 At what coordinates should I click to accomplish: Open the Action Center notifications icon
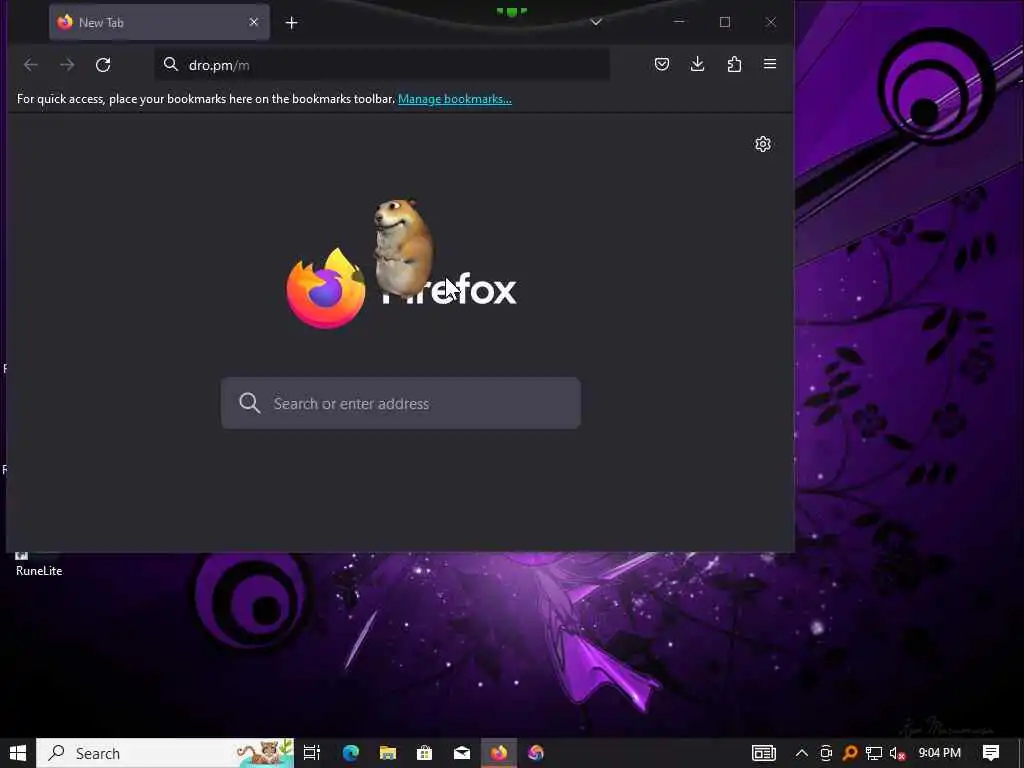click(x=991, y=753)
